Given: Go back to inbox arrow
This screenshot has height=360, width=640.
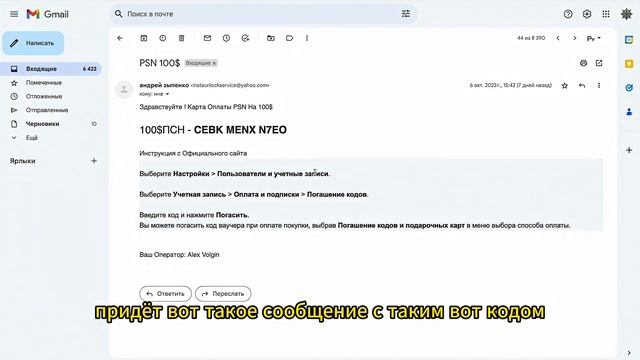Looking at the screenshot, I should point(120,38).
